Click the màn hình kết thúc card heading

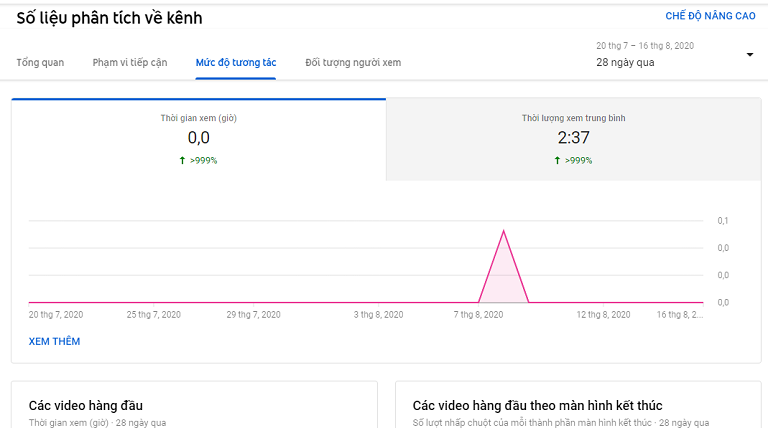click(x=537, y=405)
